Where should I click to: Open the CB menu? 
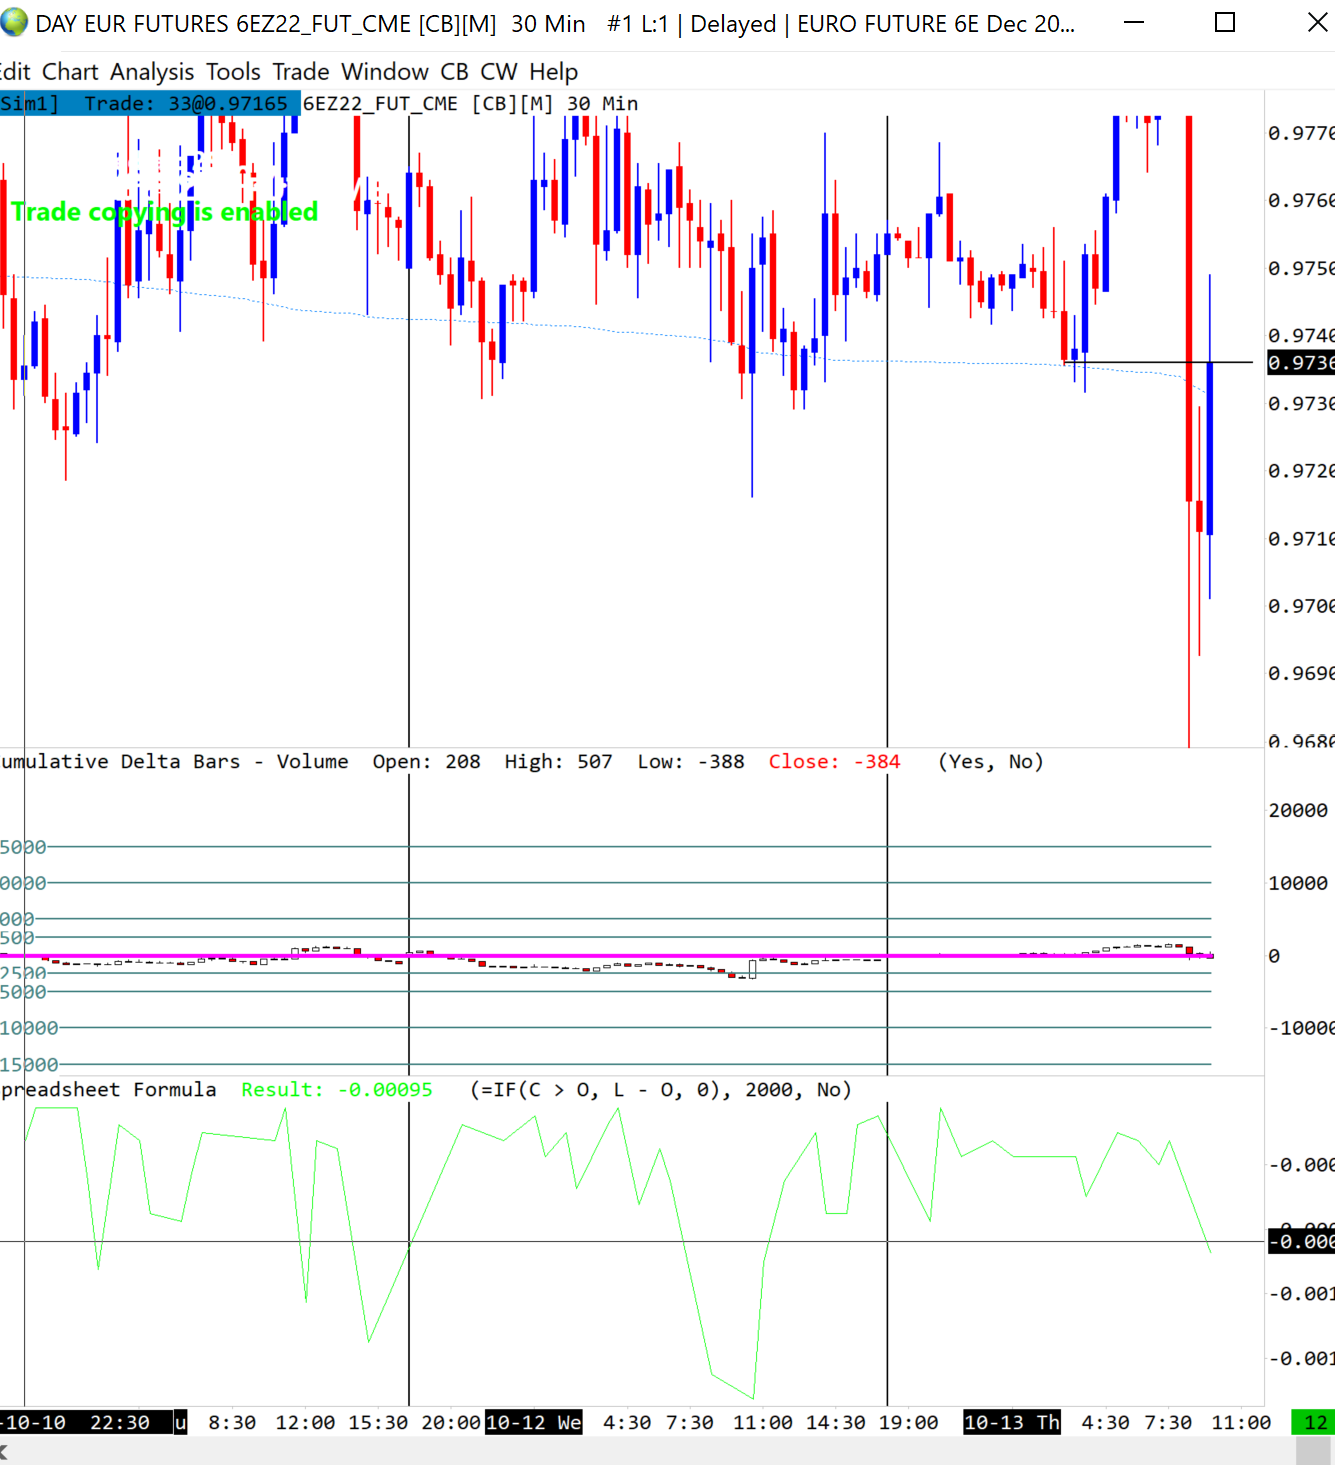(x=454, y=72)
